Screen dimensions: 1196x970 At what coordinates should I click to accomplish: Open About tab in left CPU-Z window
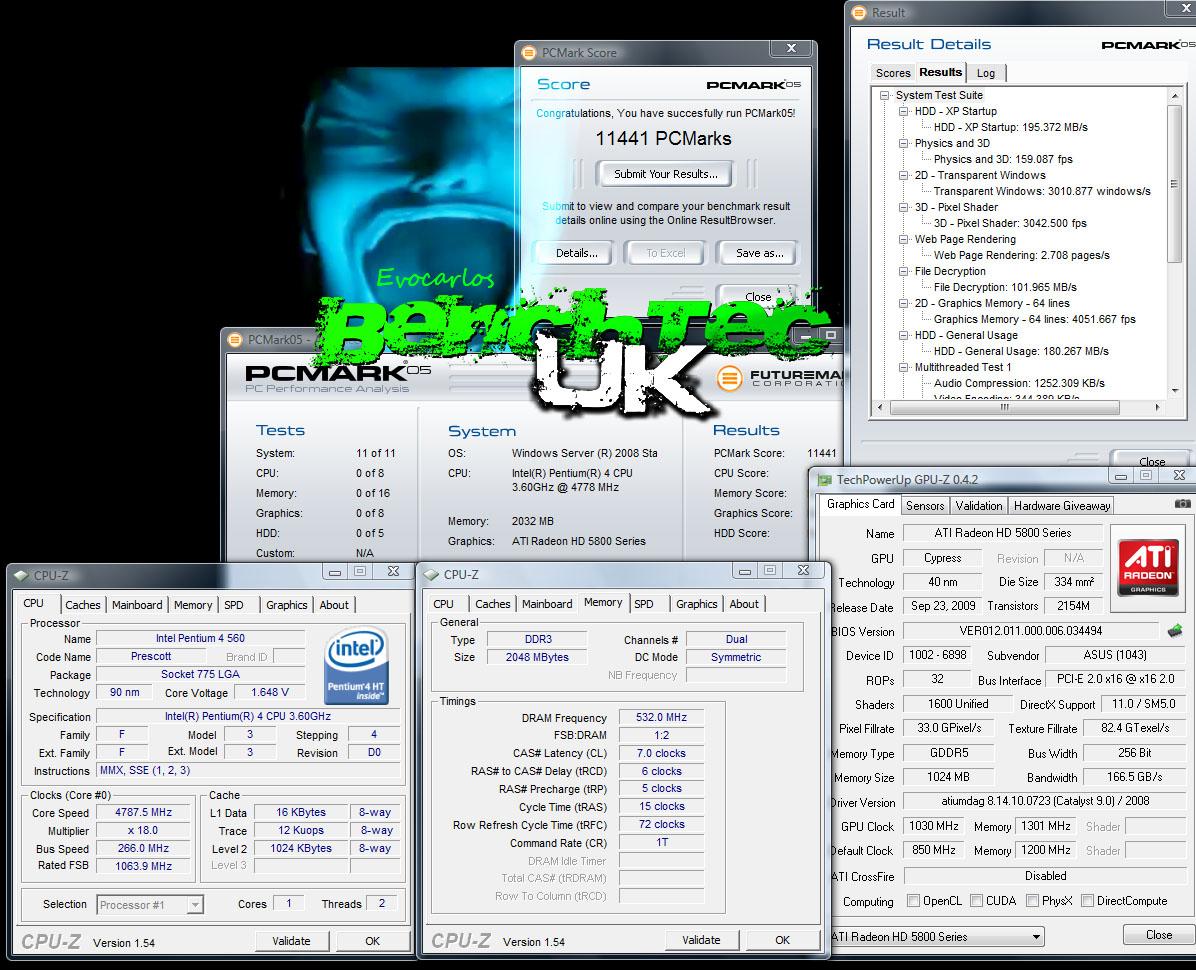334,605
